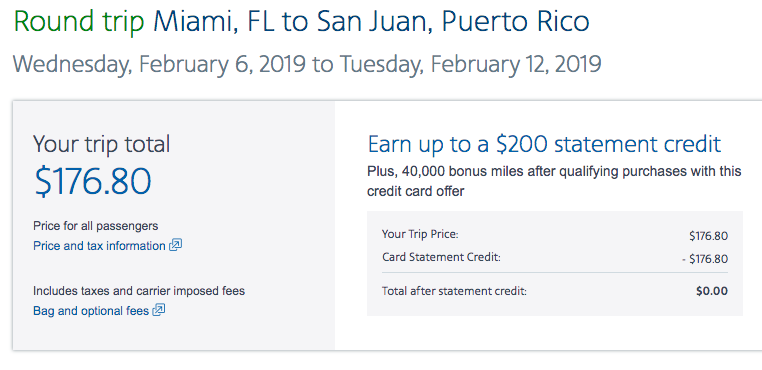Select the $176.80 trip total amount
Image resolution: width=762 pixels, height=370 pixels.
coord(92,182)
